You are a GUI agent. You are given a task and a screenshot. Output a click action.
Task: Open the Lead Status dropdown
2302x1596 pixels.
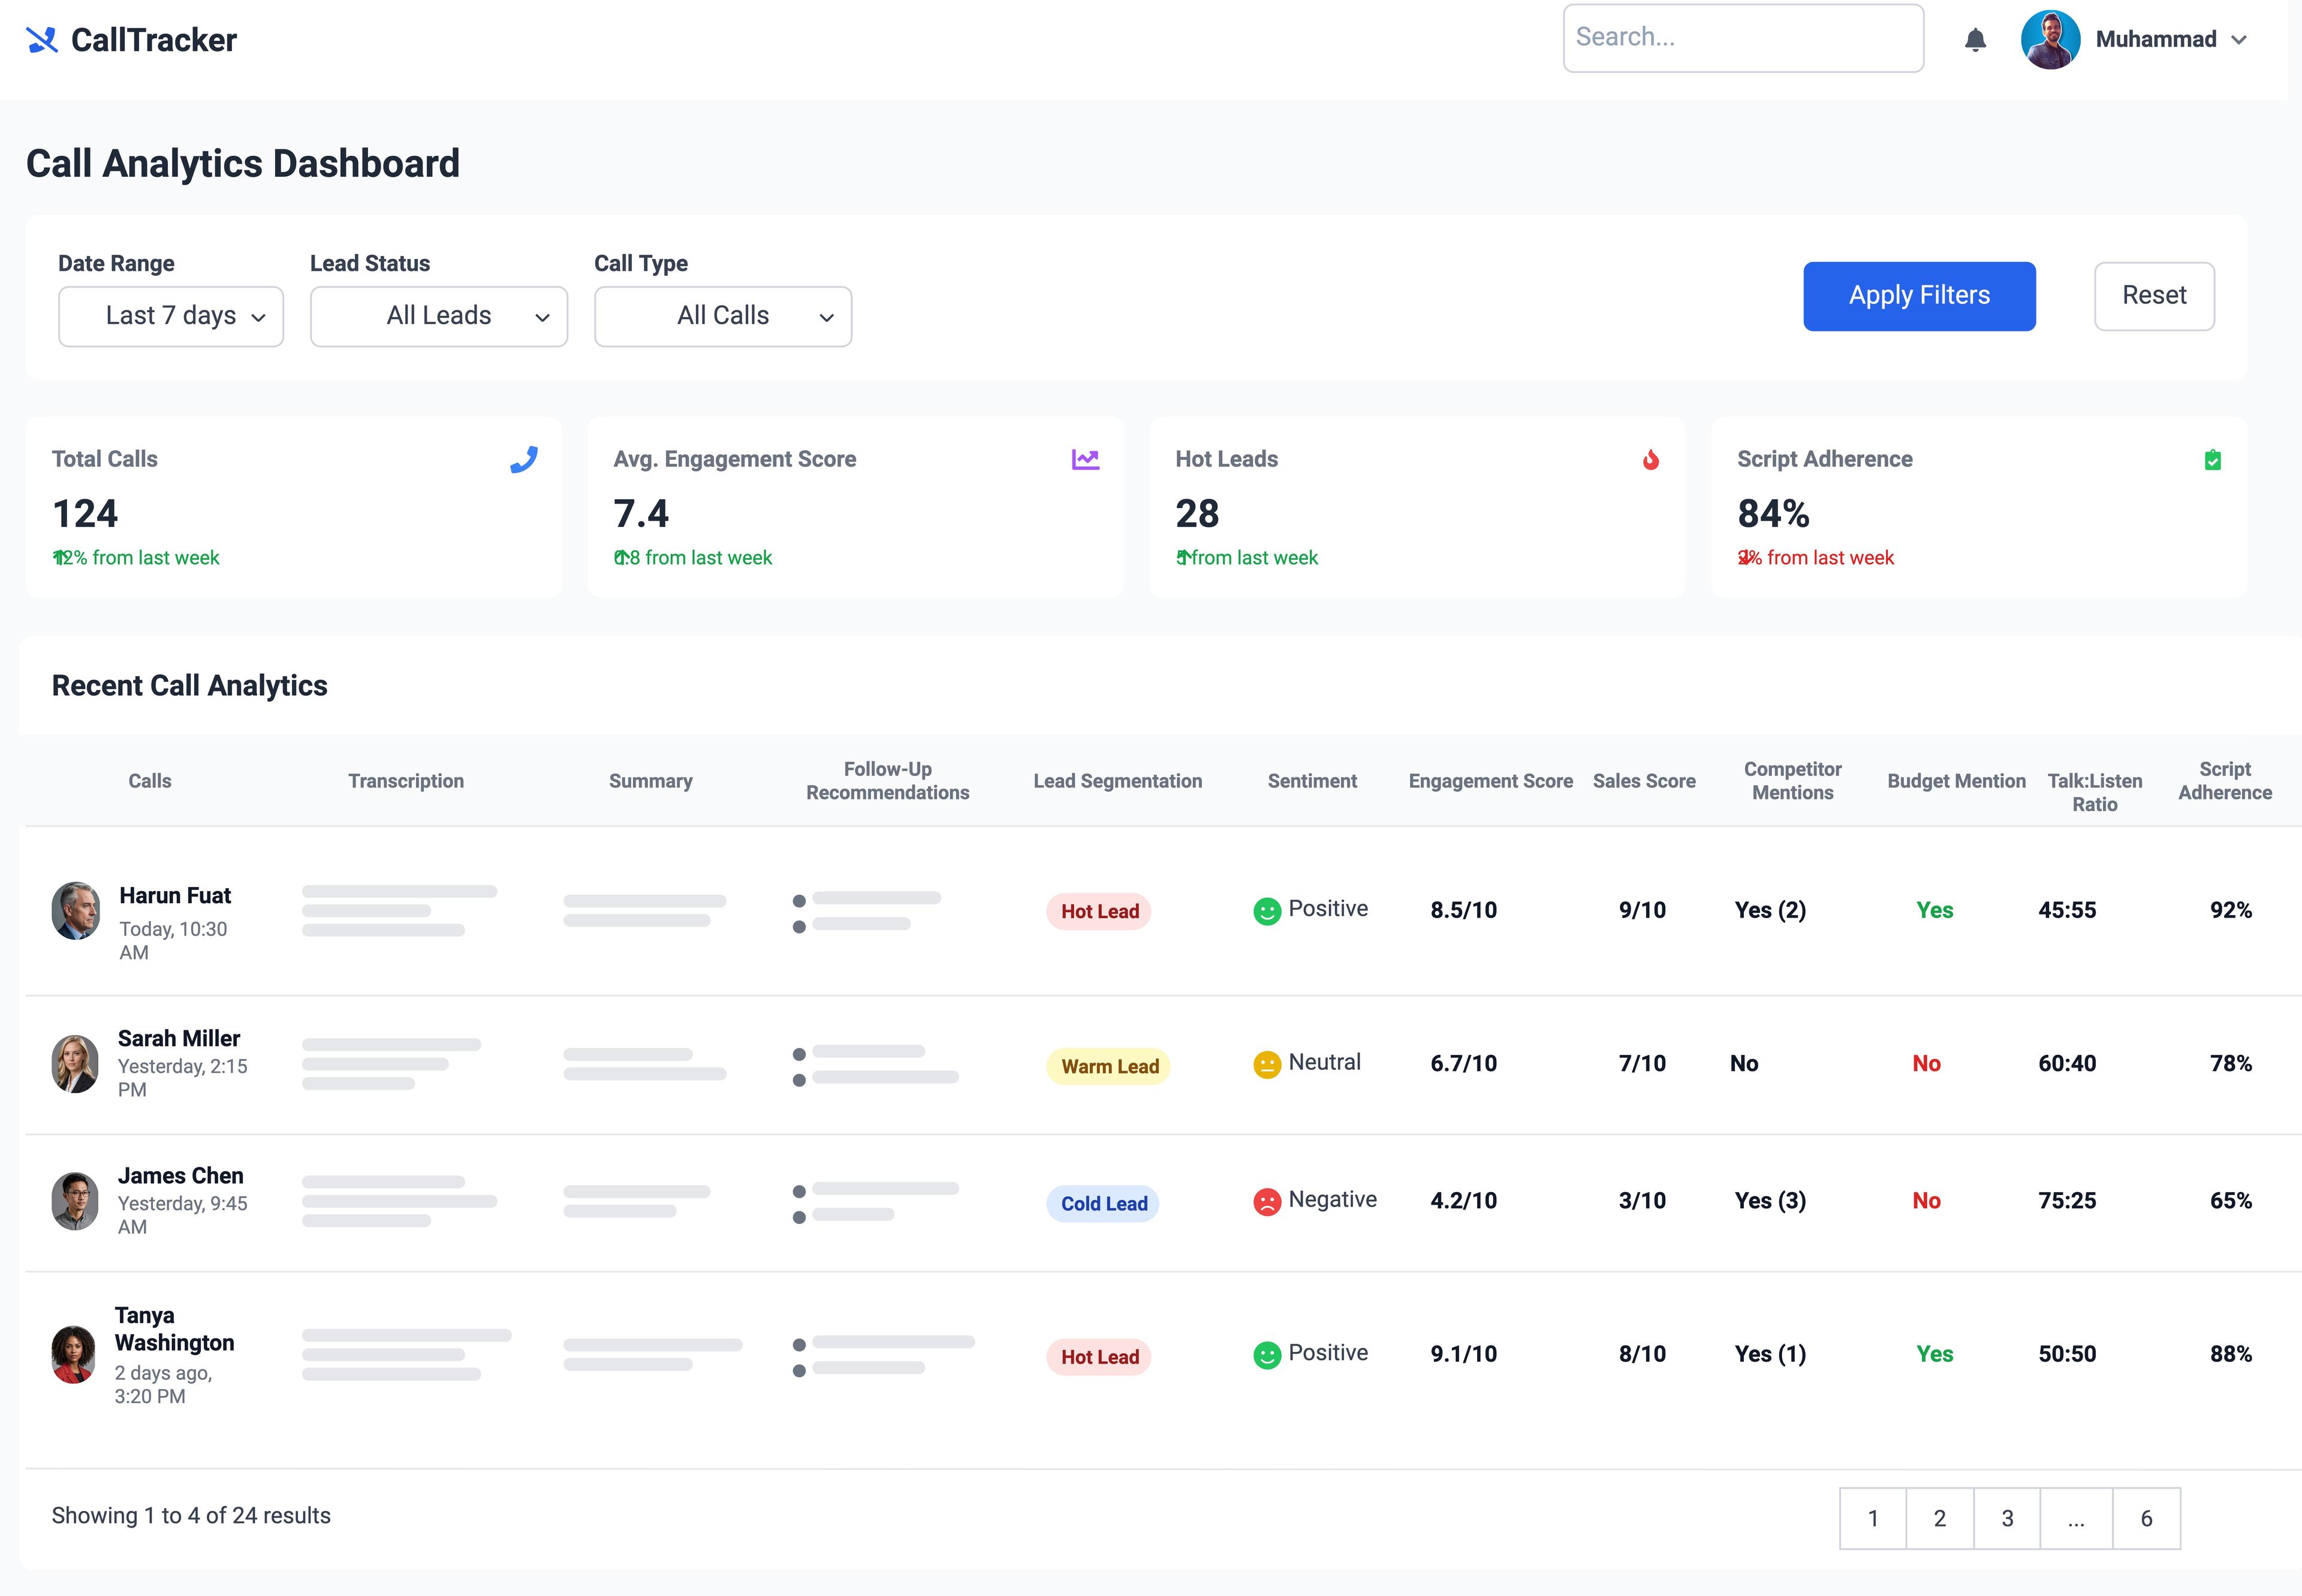pos(439,317)
